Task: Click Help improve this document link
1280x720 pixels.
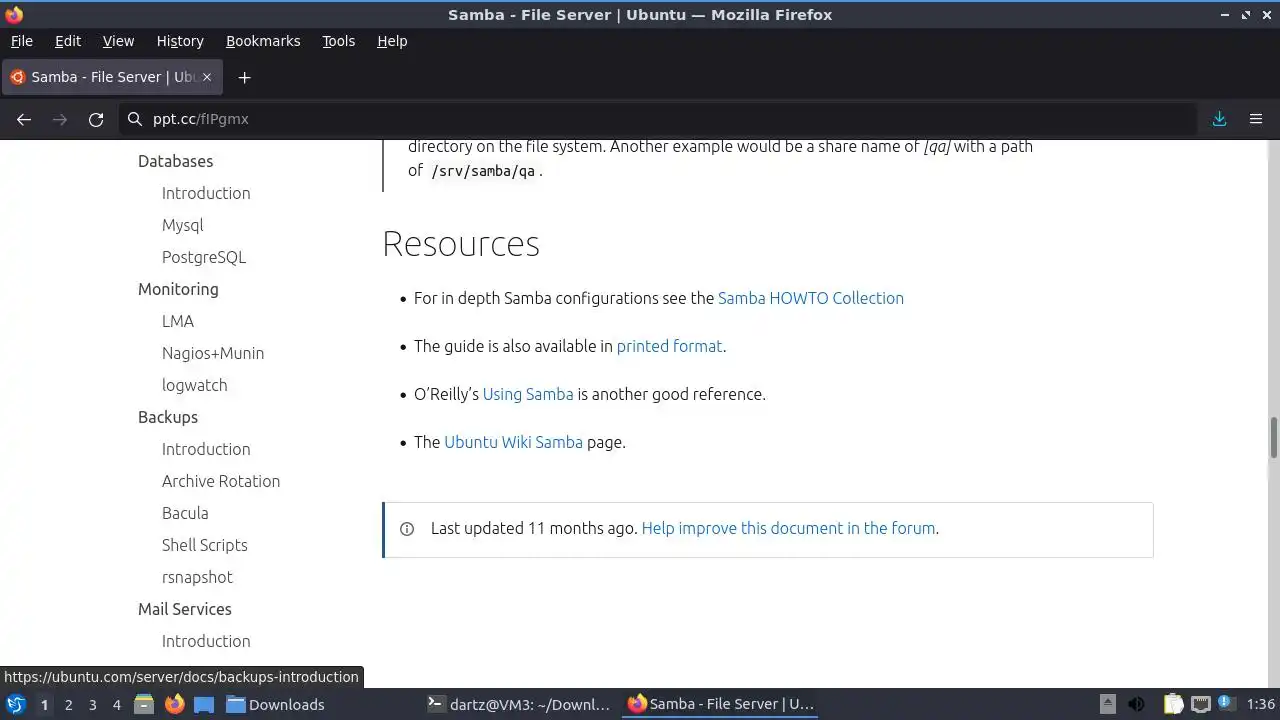Action: click(788, 528)
